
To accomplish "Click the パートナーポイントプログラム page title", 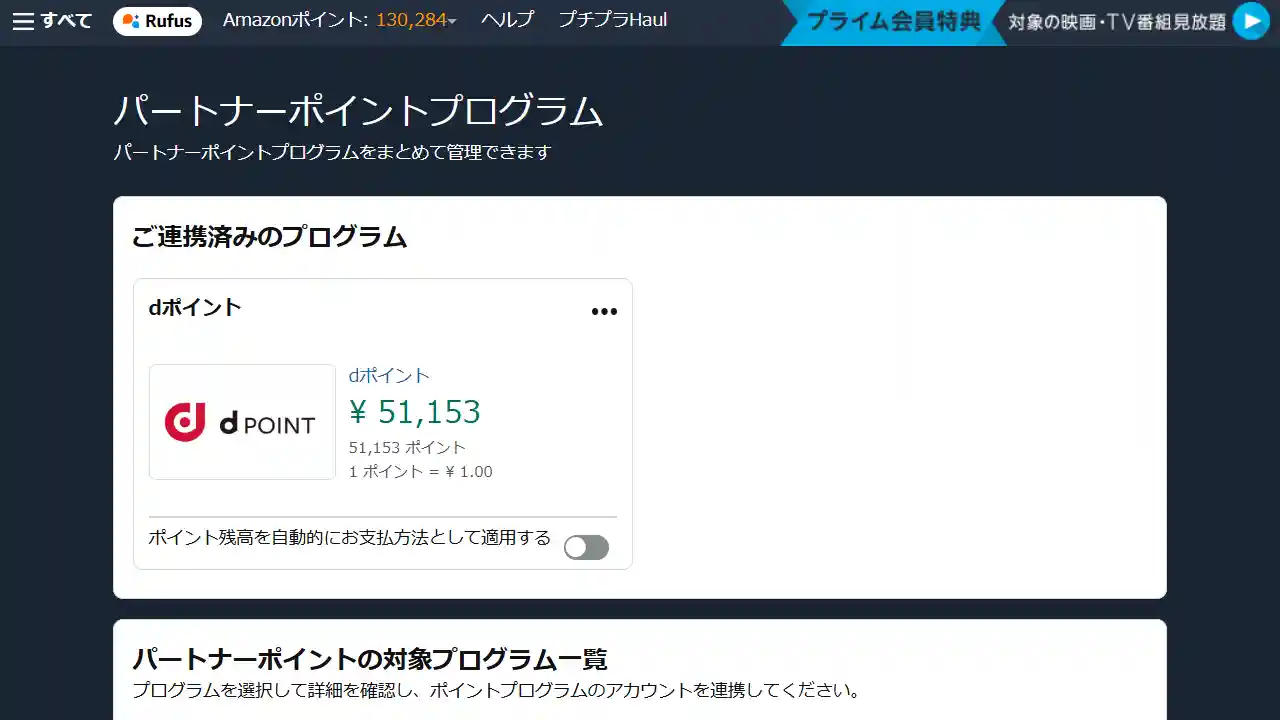I will (358, 111).
